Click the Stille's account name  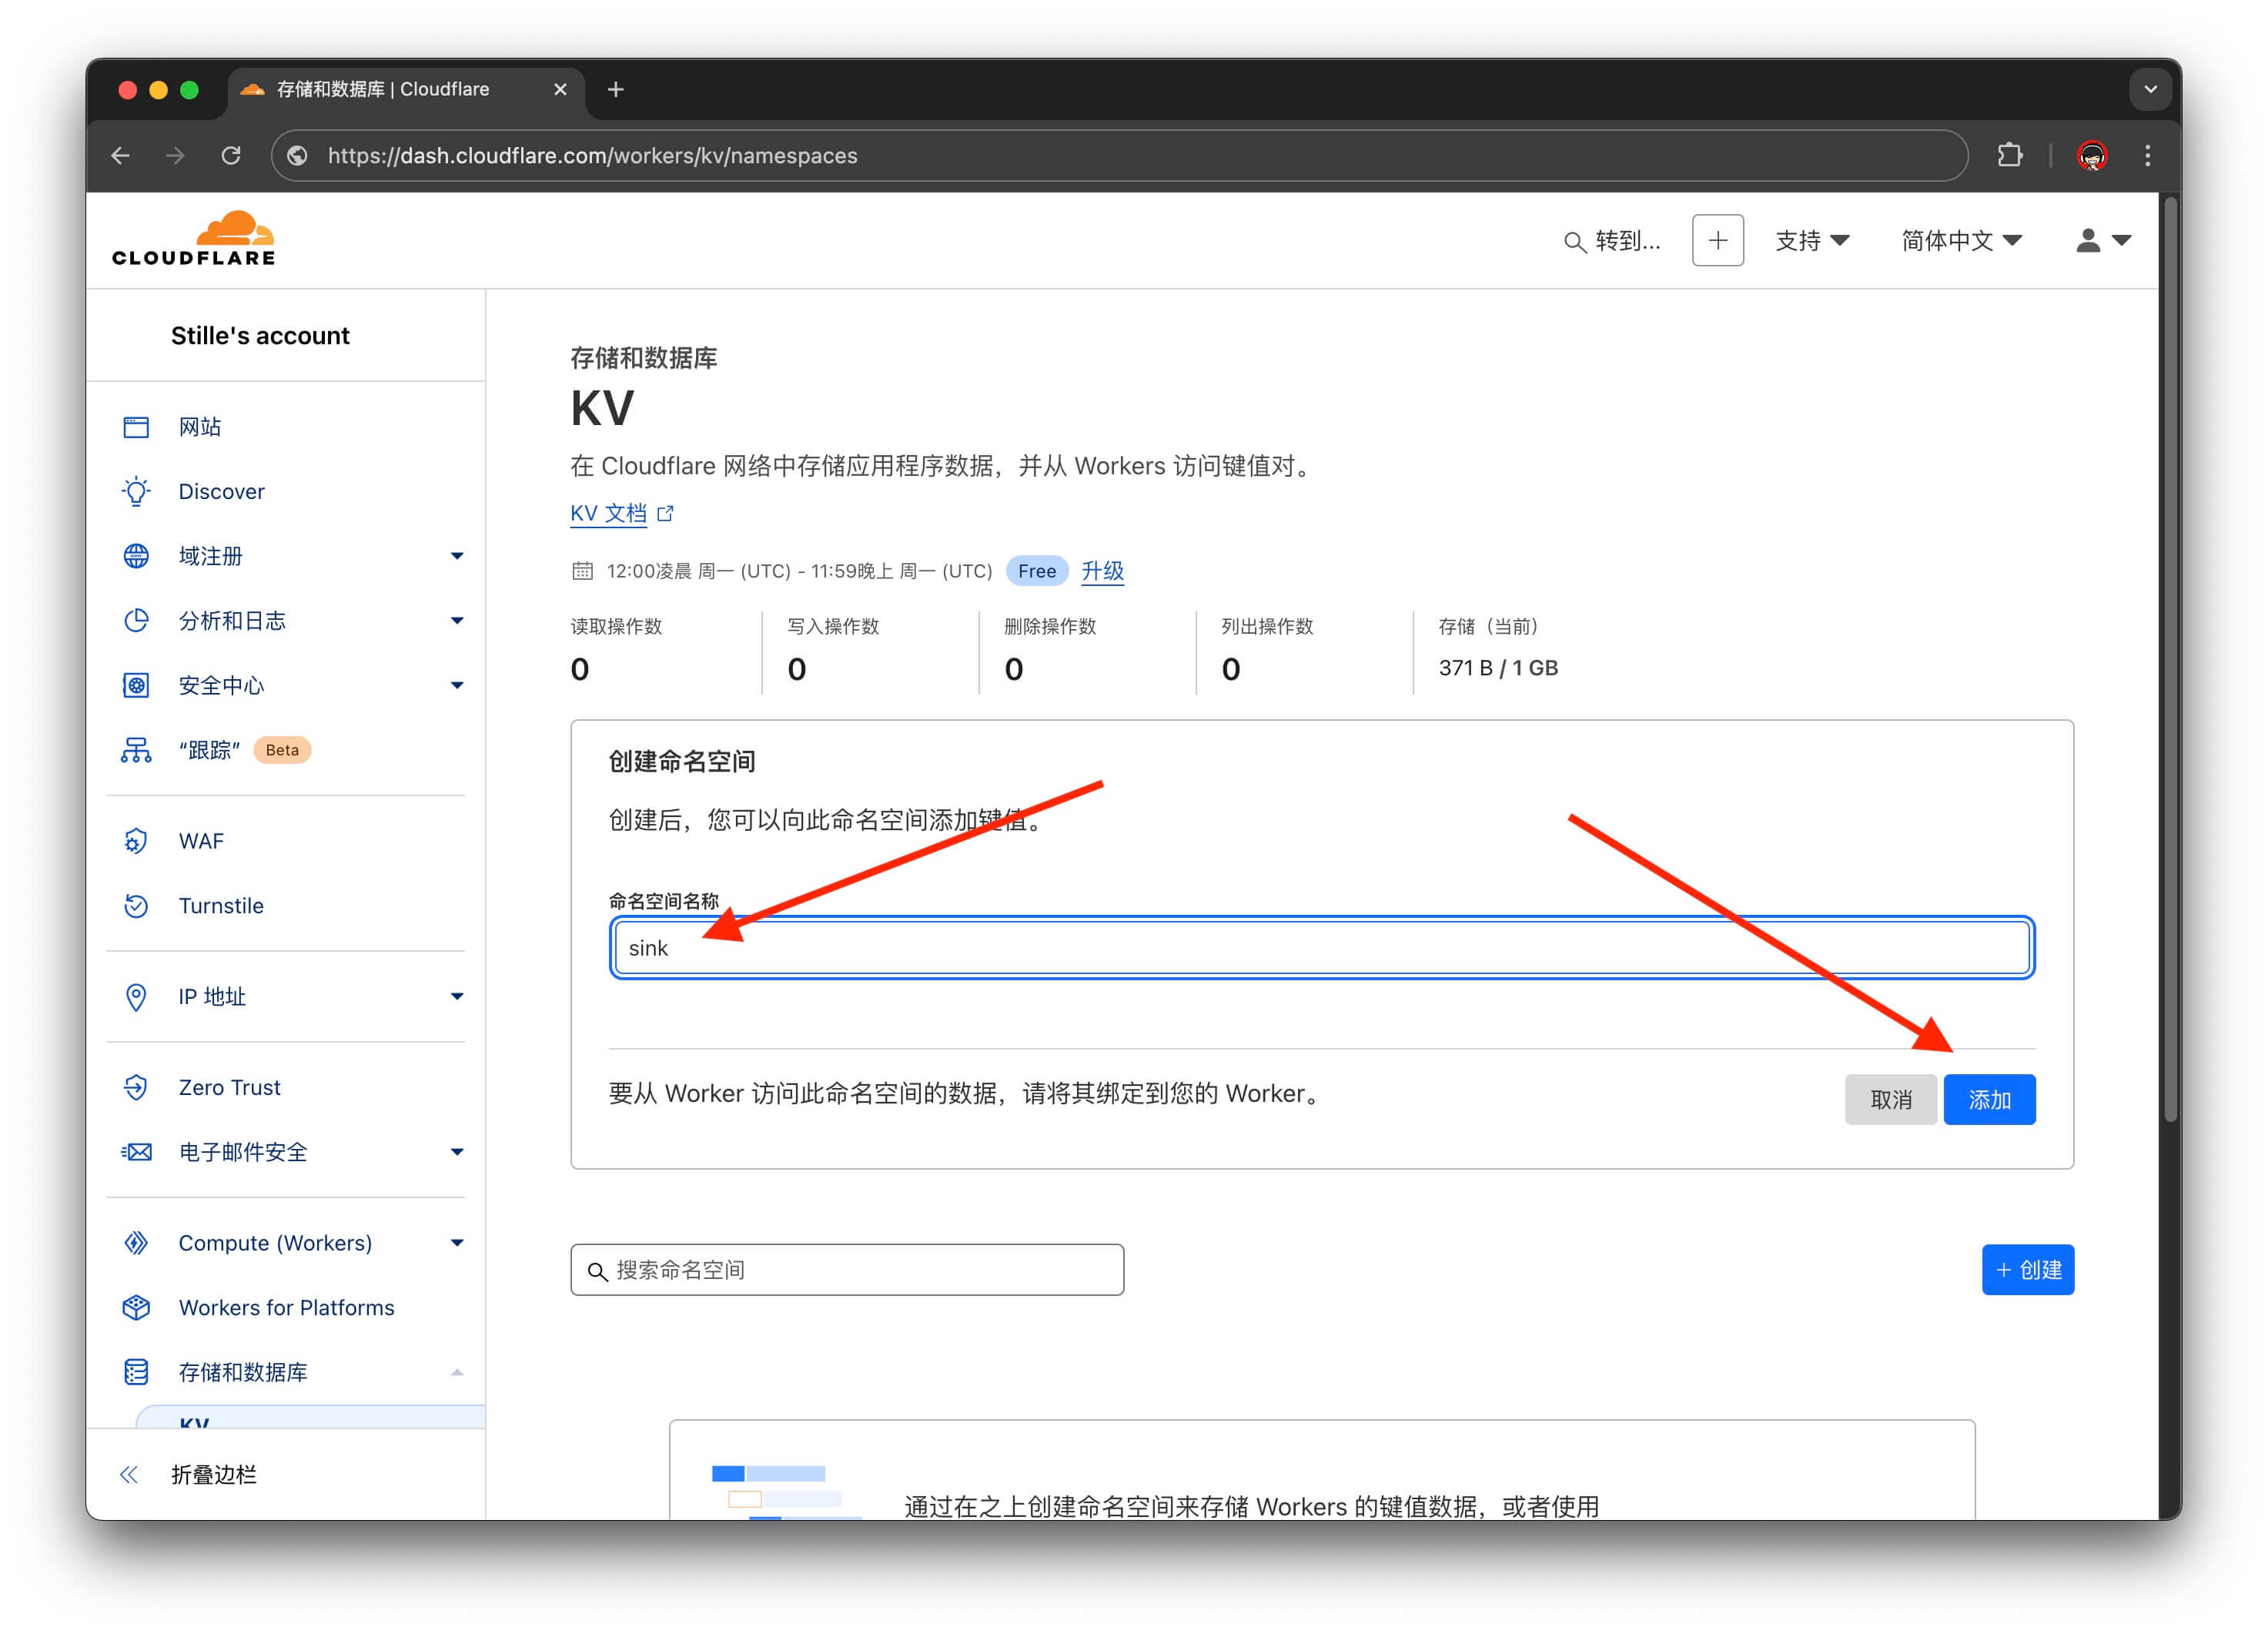pos(260,335)
